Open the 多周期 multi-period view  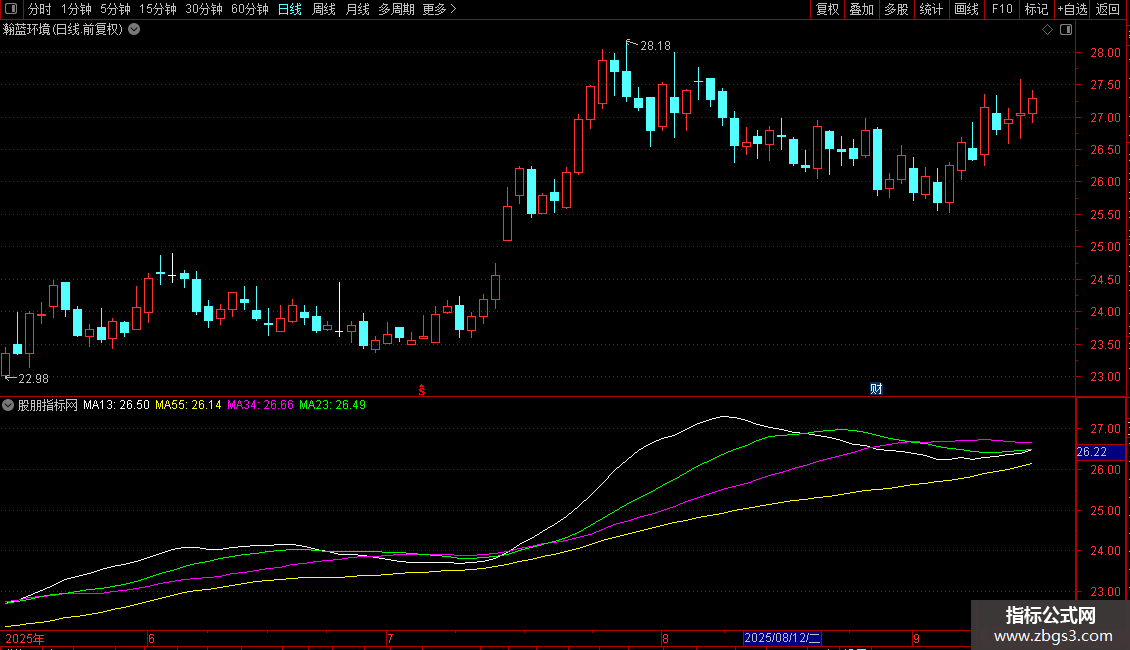[396, 9]
